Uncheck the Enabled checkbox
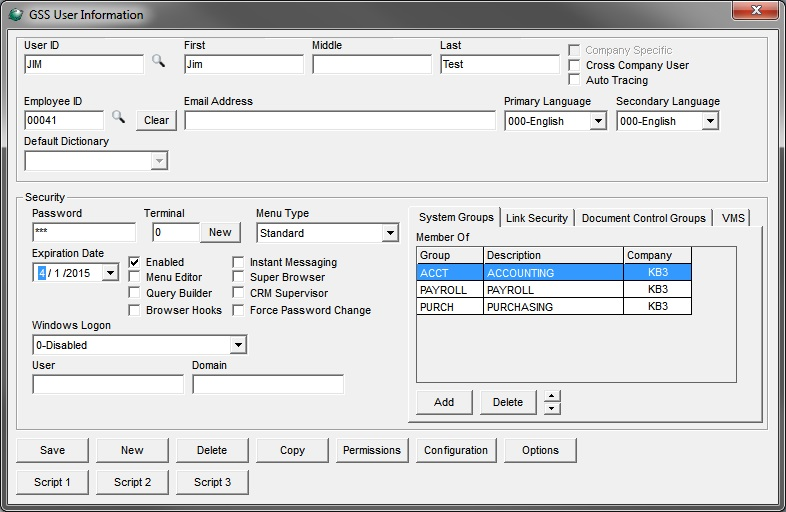The height and width of the screenshot is (512, 786). 134,262
